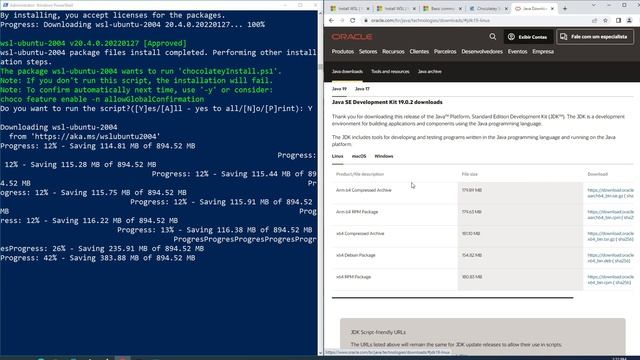This screenshot has height=360, width=640.
Task: Open the Parceiros menu
Action: 445,52
